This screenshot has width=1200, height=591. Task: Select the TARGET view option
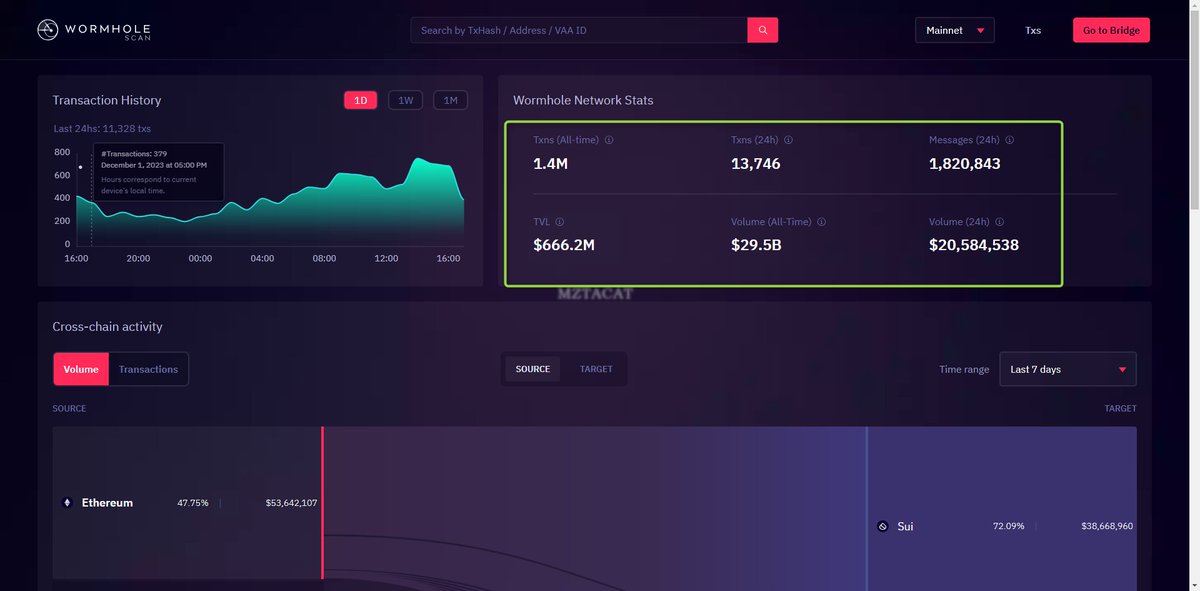coord(596,369)
